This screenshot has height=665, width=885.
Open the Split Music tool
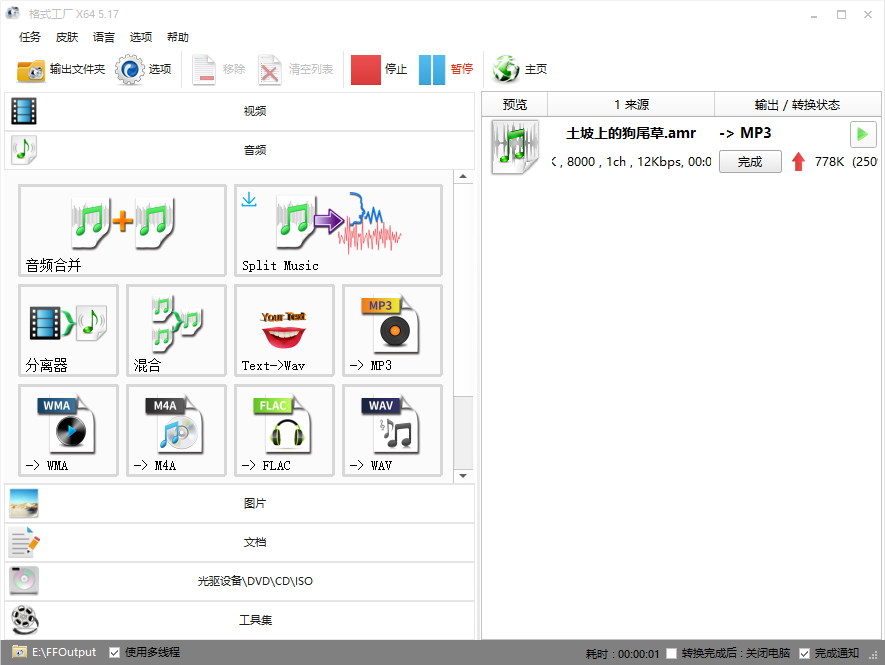[x=337, y=230]
